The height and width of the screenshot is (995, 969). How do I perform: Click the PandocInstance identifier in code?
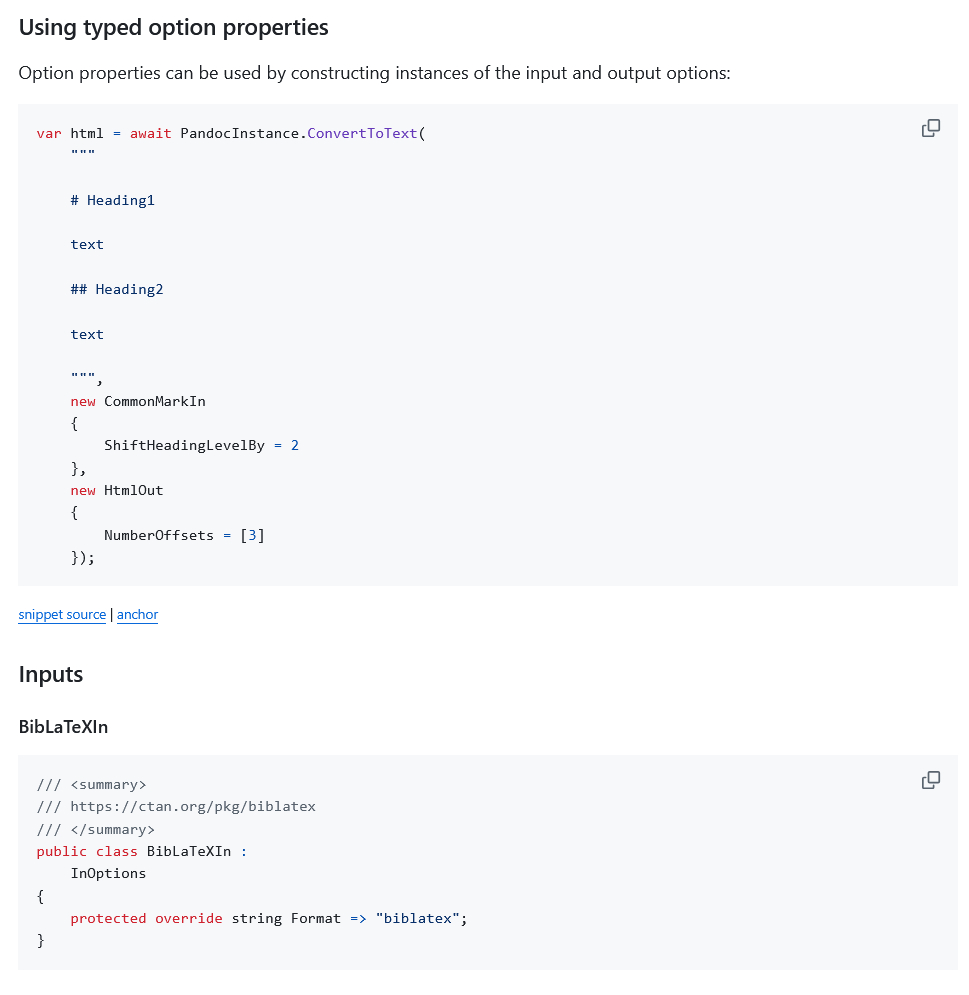point(240,133)
